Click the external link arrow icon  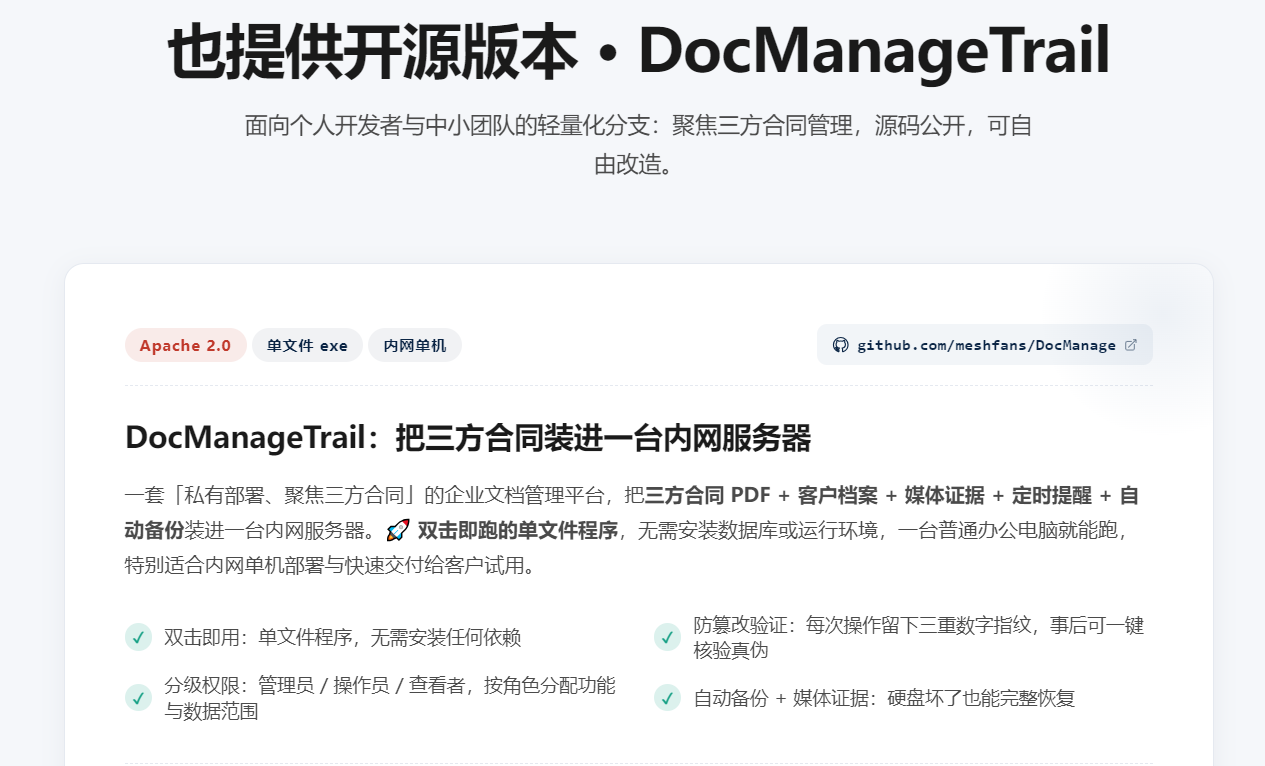coord(1131,345)
